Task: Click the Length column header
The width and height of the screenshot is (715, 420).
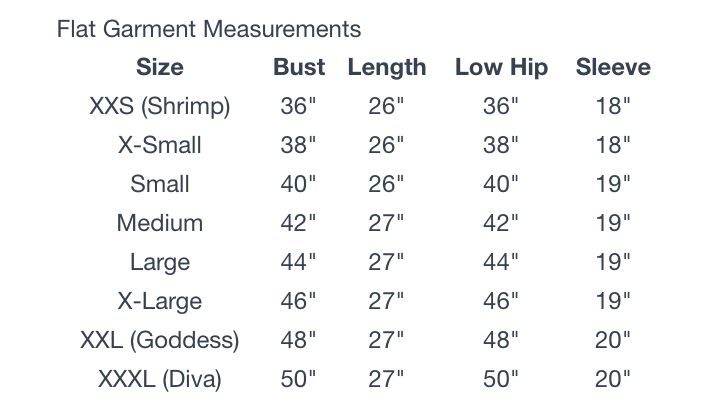Action: tap(387, 68)
